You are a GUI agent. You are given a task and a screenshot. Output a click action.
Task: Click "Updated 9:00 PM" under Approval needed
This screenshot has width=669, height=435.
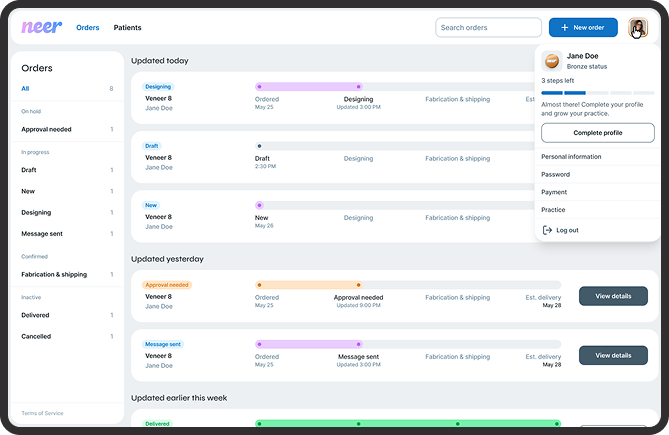(358, 305)
